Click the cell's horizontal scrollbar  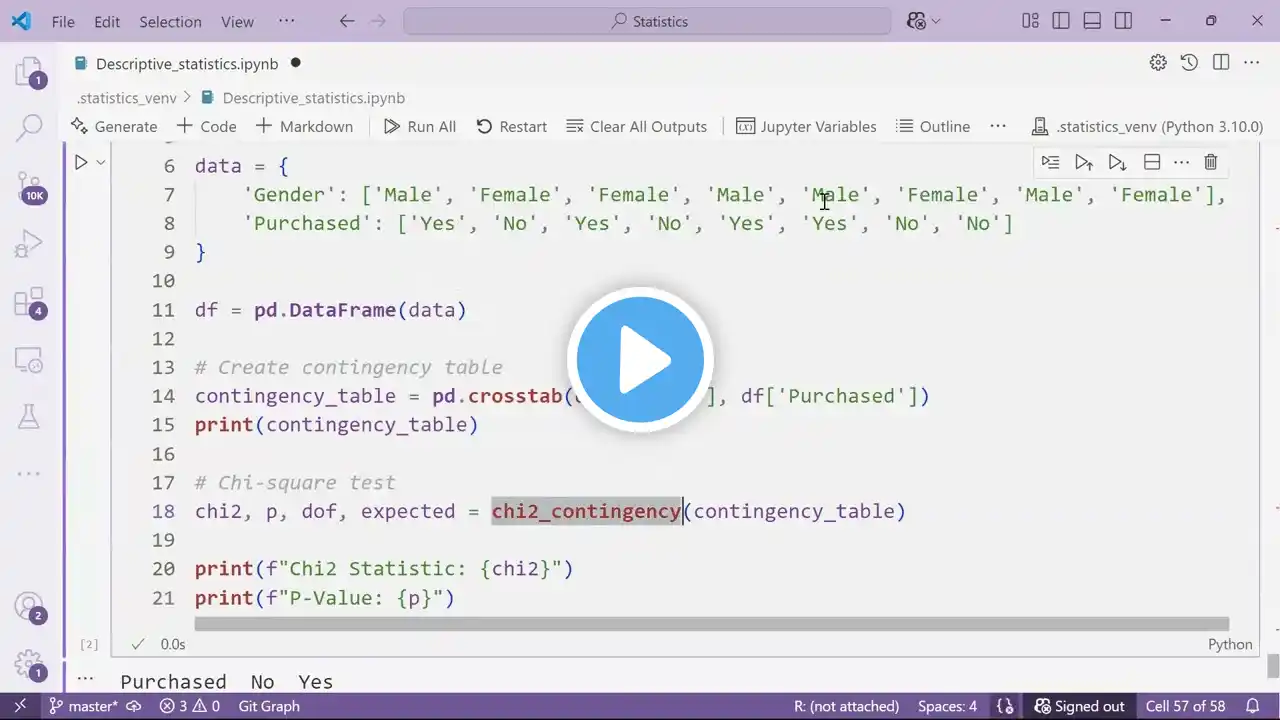(x=711, y=624)
